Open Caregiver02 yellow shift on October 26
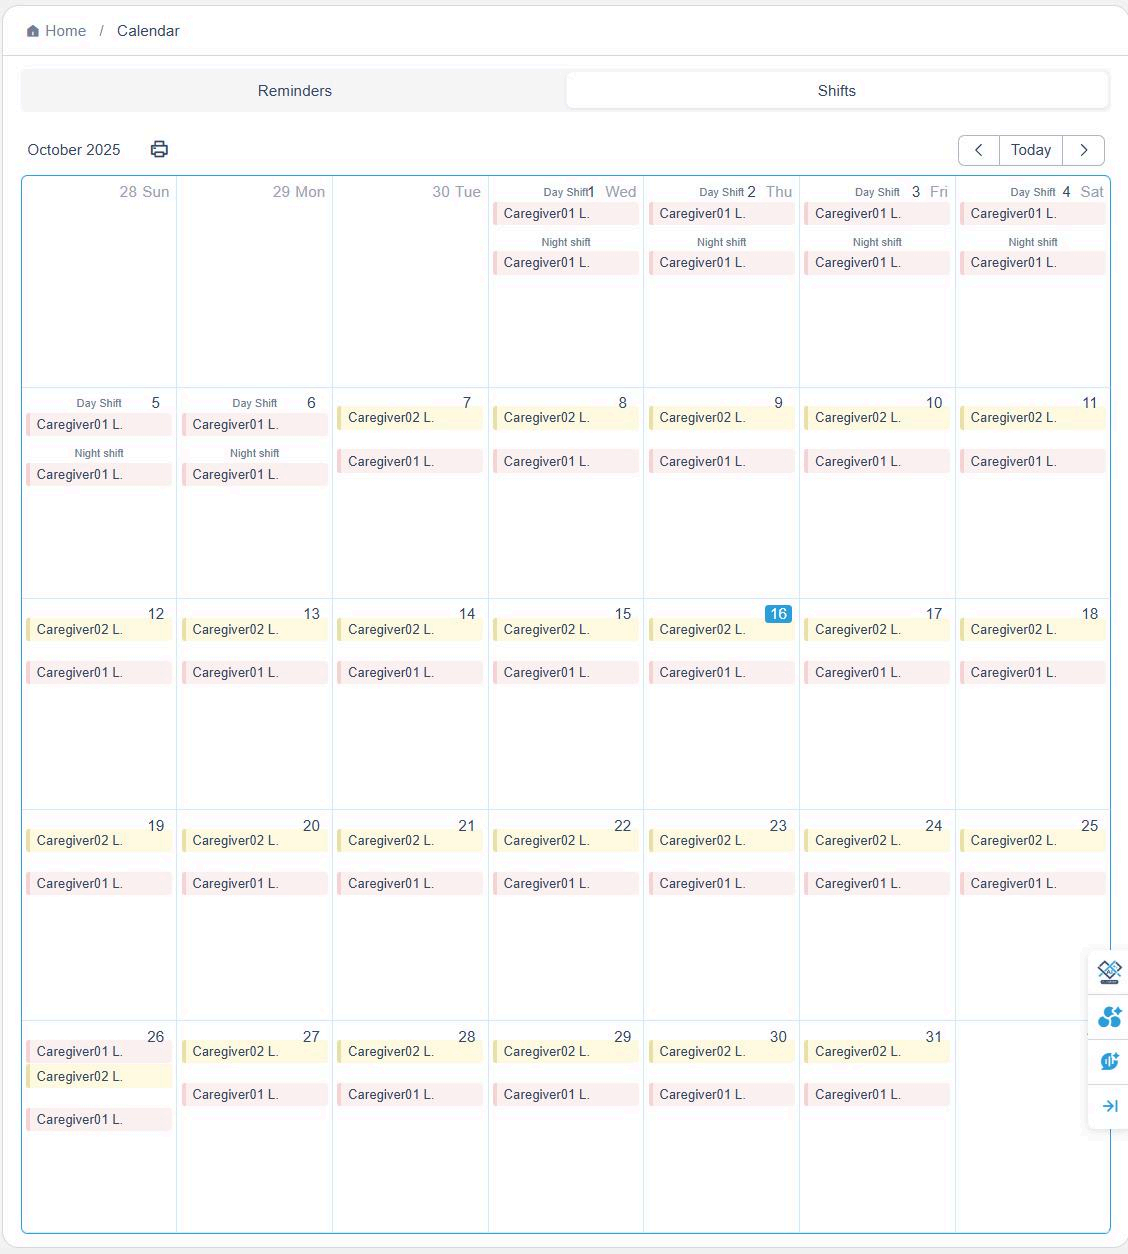 click(x=98, y=1077)
